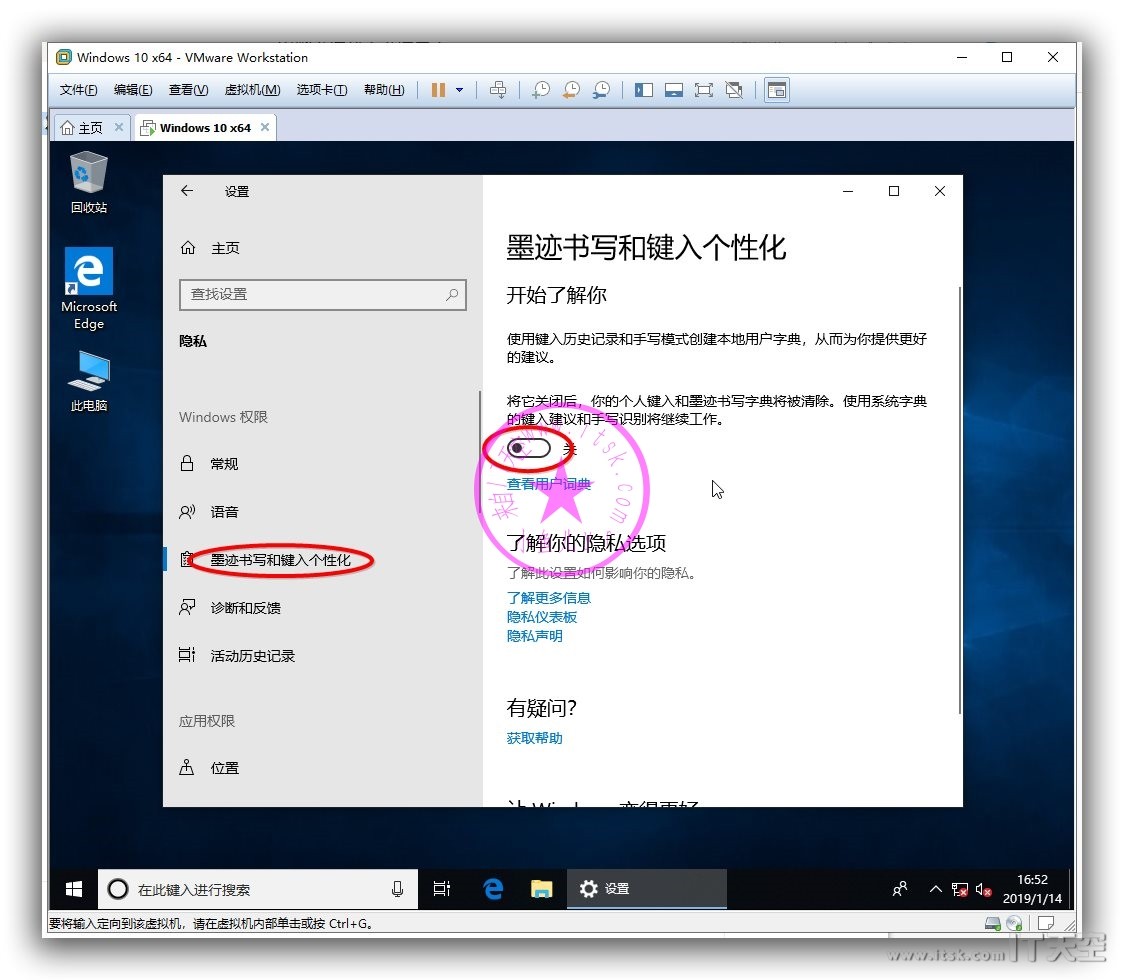
Task: Click the Settings content vertical scrollbar
Action: [959, 500]
